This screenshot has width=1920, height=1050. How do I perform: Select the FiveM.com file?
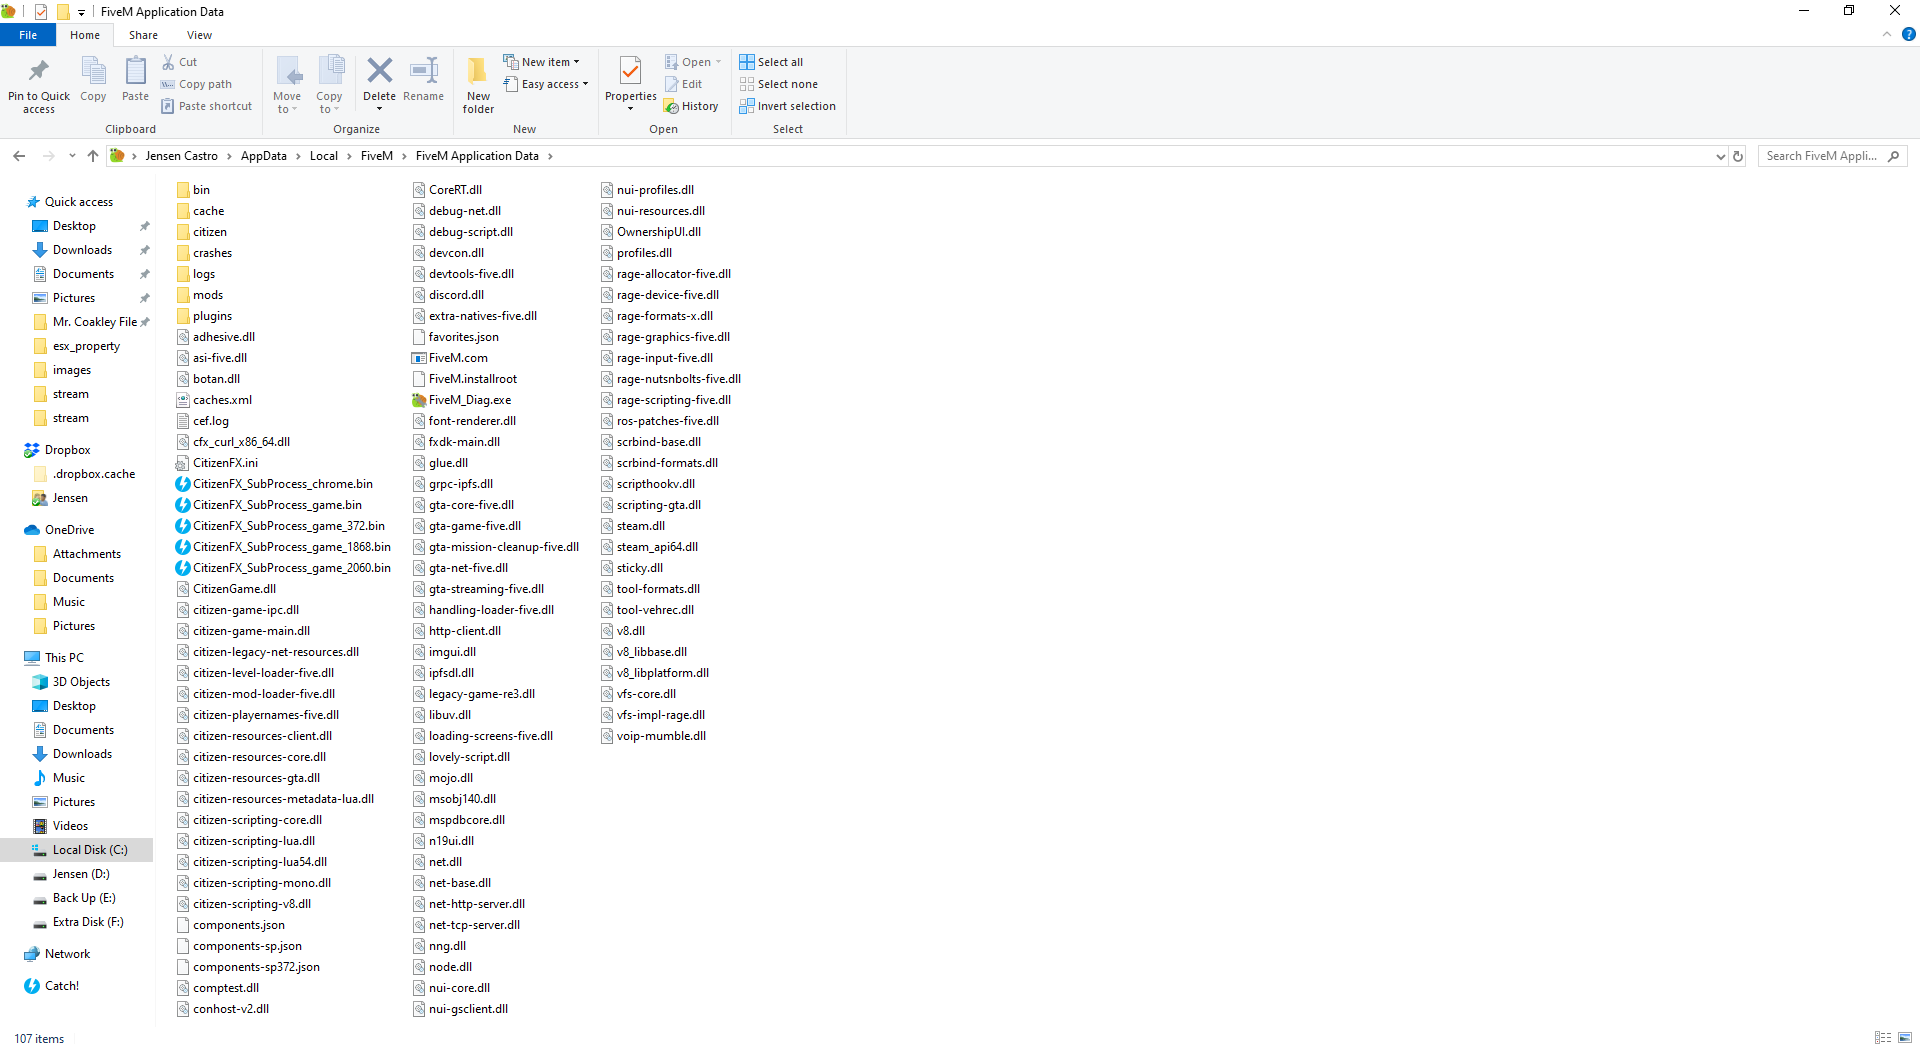[450, 358]
